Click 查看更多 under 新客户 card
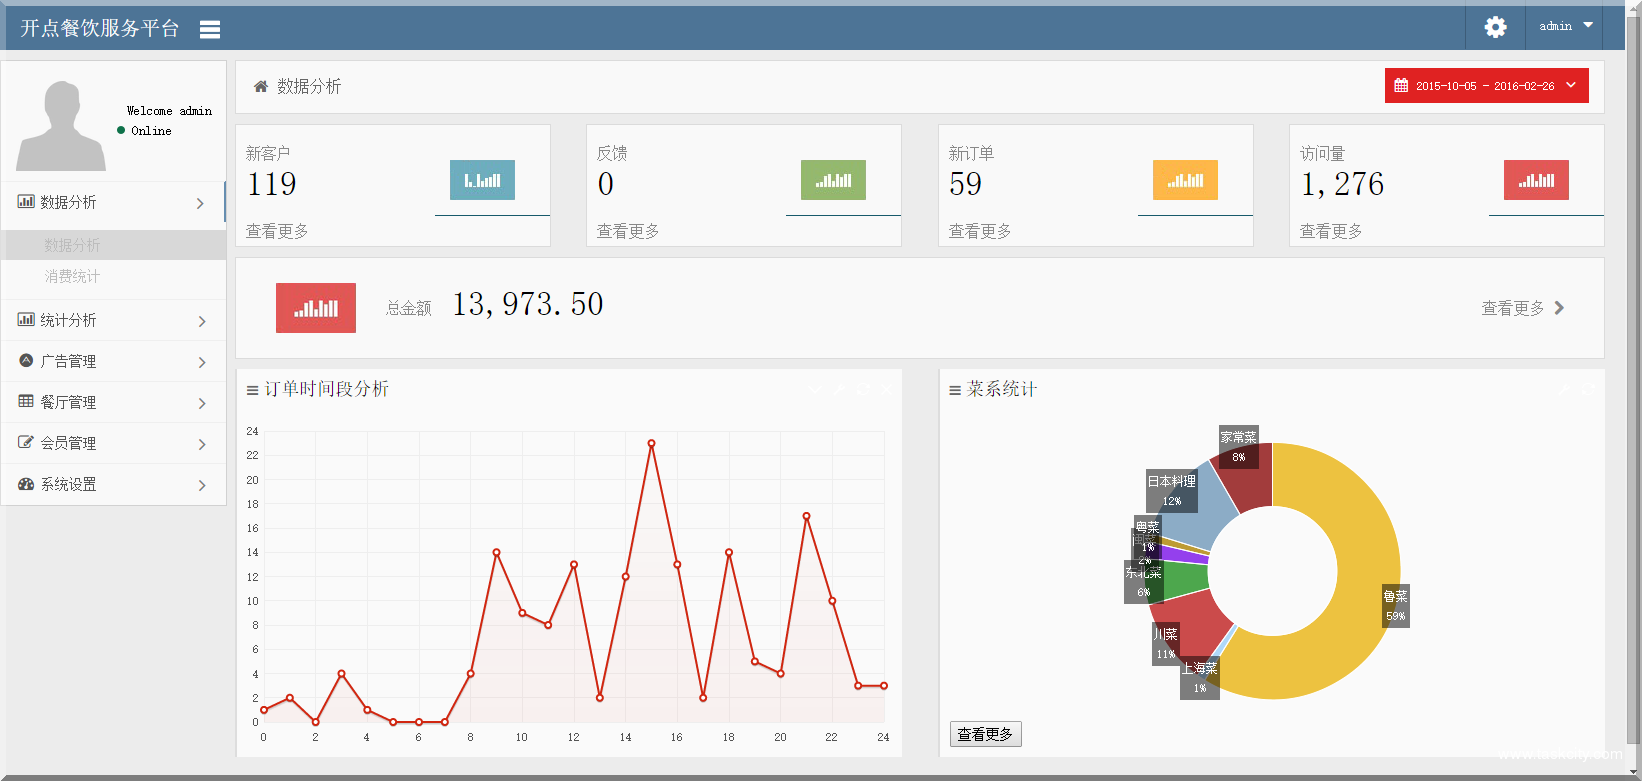The width and height of the screenshot is (1642, 781). 277,231
